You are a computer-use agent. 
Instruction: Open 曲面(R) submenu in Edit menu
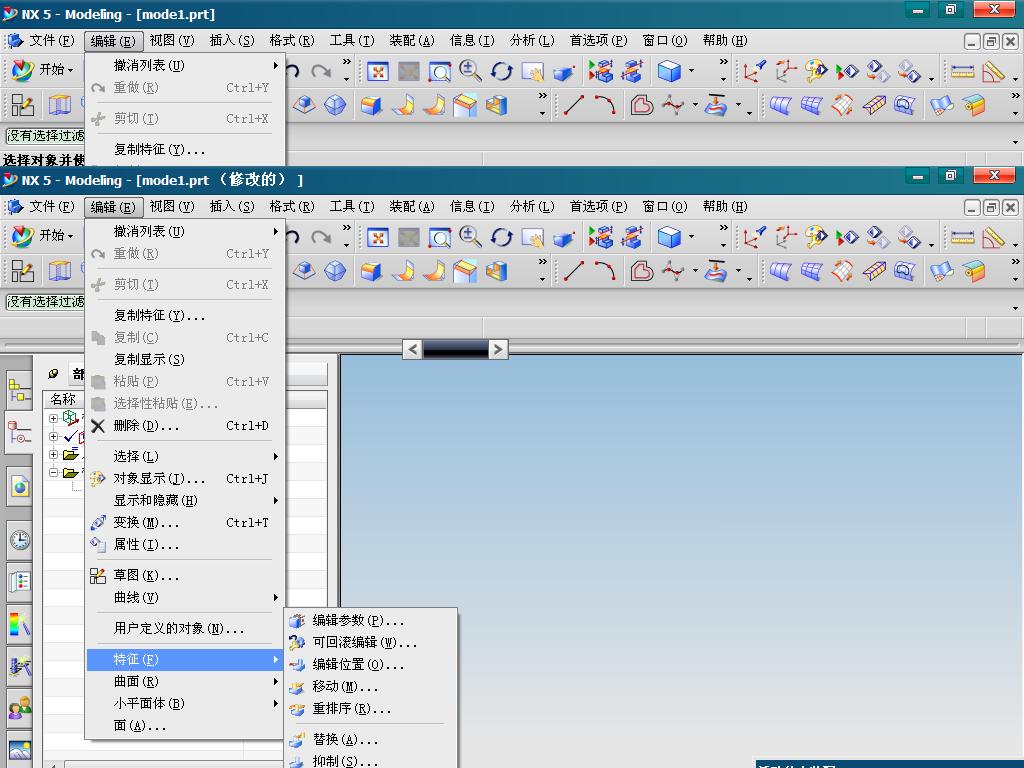pyautogui.click(x=185, y=681)
